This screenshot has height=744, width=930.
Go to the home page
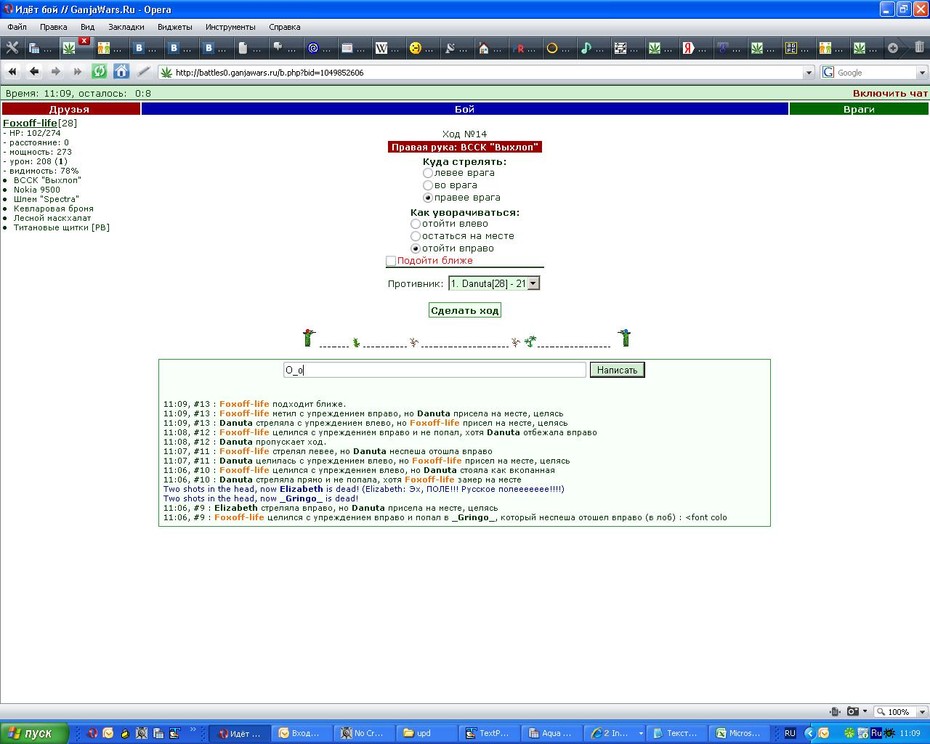coord(121,72)
